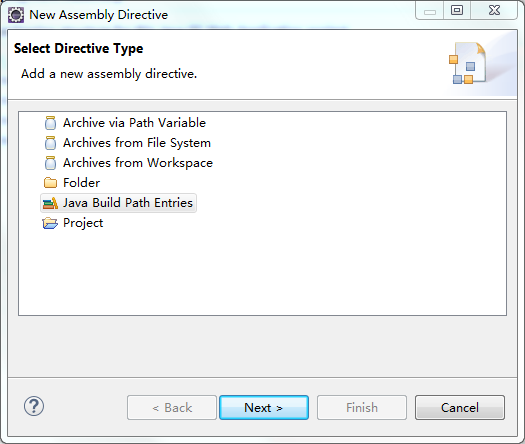Click the books icon for Java Build Path Entries
Image resolution: width=525 pixels, height=444 pixels.
(x=50, y=203)
